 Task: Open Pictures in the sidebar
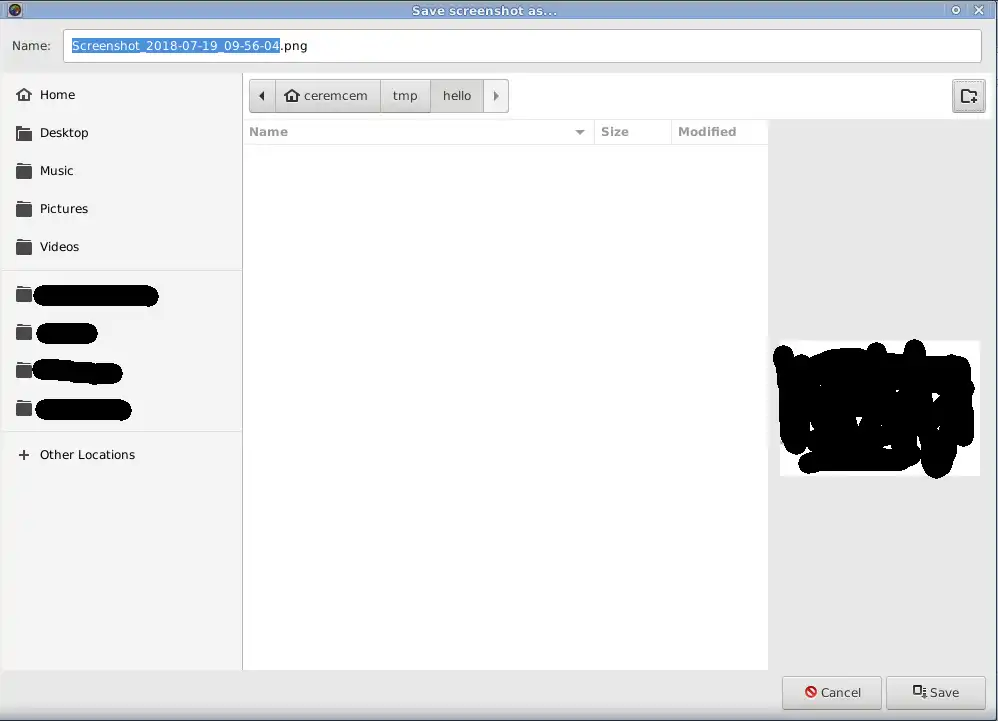[121, 209]
